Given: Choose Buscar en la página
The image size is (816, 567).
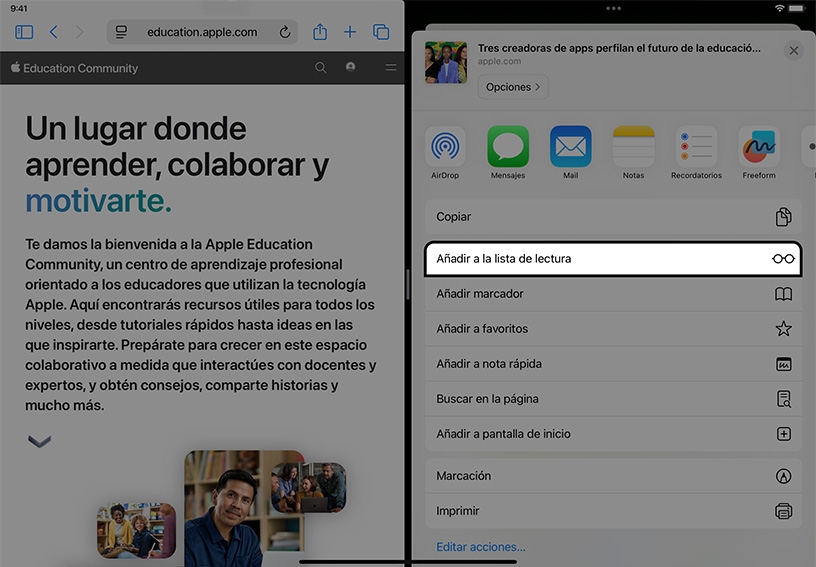Looking at the screenshot, I should tap(613, 399).
